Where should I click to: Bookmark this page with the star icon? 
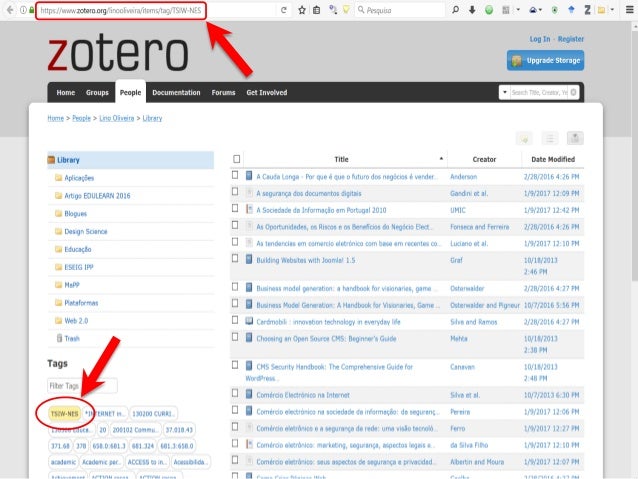tap(302, 10)
